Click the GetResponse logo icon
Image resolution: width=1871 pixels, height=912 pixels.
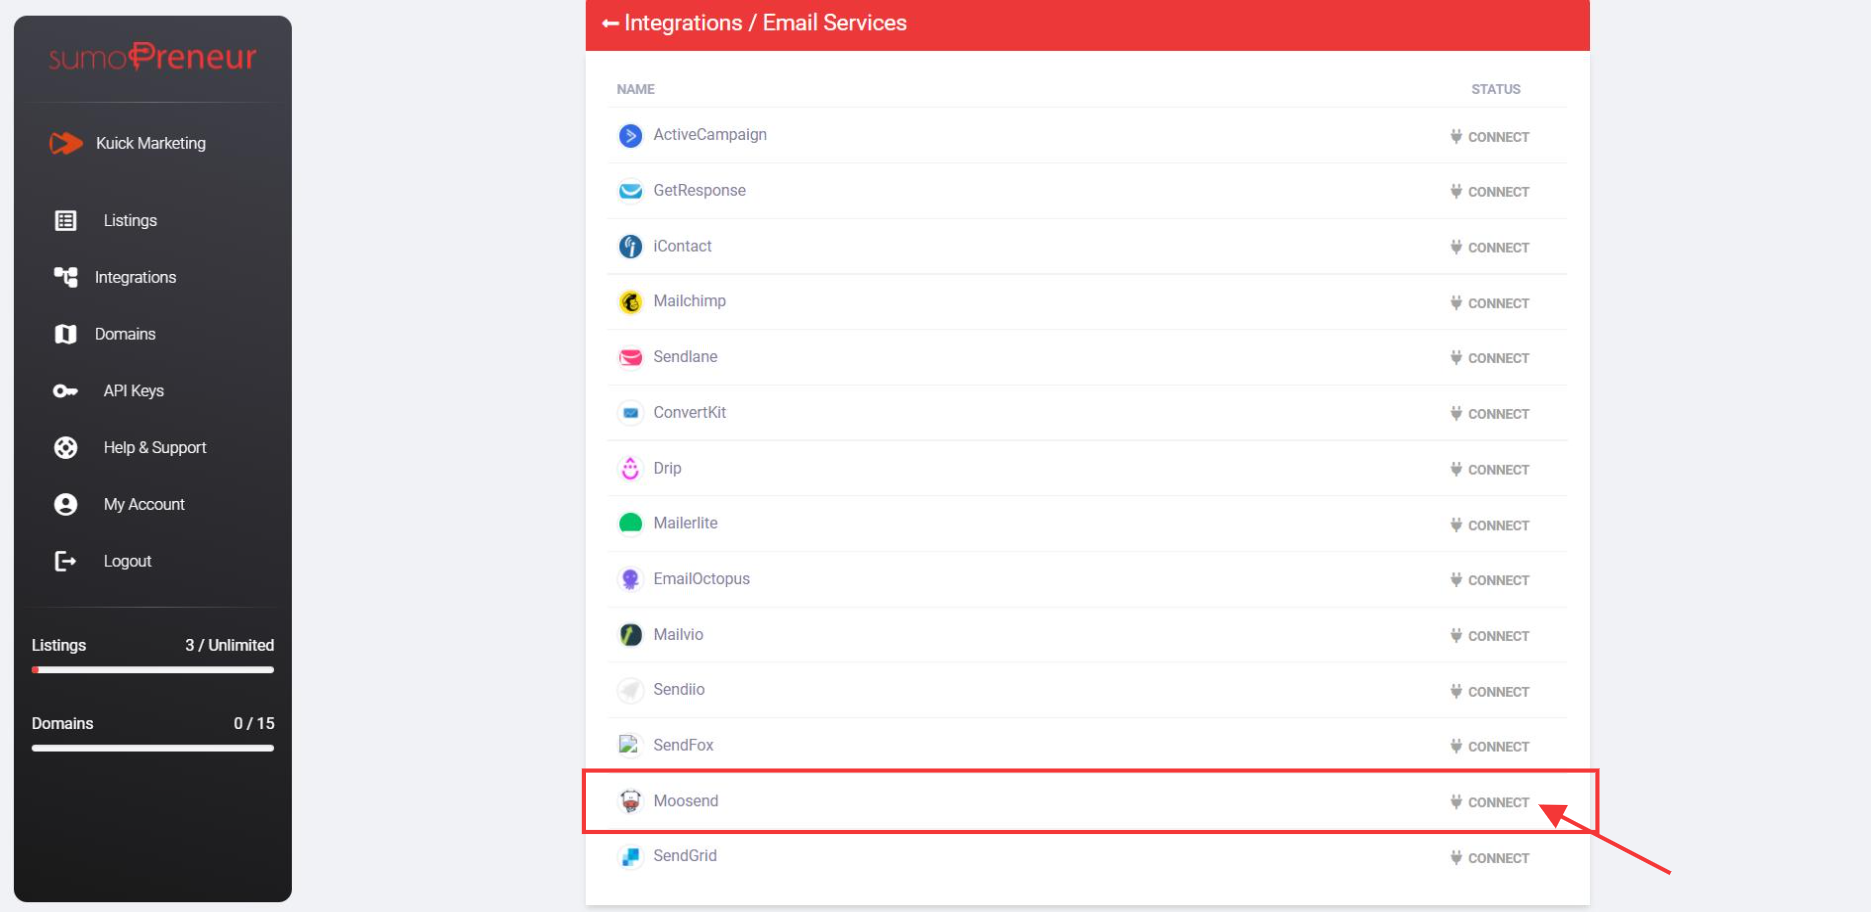click(630, 191)
